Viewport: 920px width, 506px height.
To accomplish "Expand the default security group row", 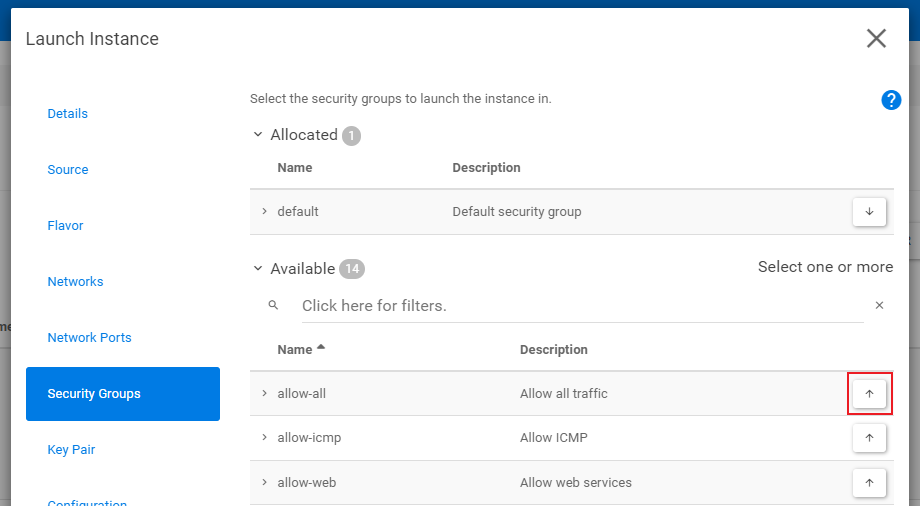I will click(x=264, y=211).
